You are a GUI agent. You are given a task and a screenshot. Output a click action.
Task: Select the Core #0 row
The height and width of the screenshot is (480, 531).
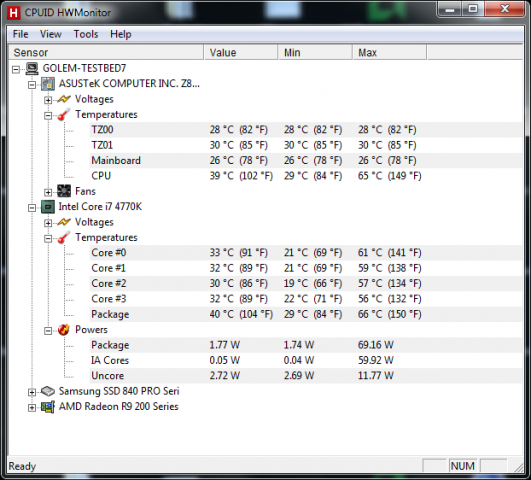pyautogui.click(x=306, y=253)
